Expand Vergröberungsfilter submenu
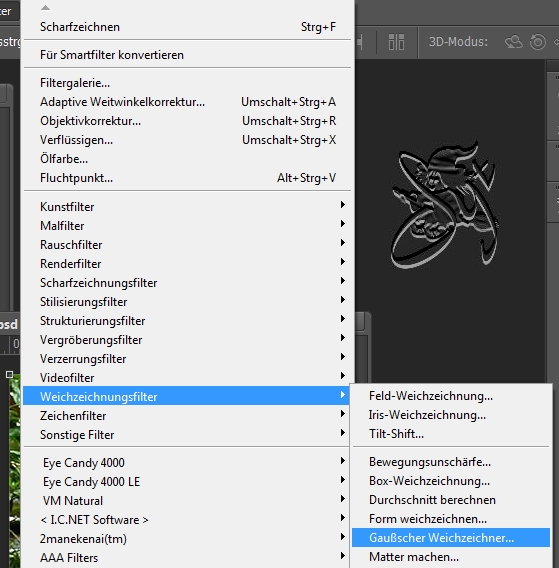This screenshot has height=568, width=559. pos(187,340)
